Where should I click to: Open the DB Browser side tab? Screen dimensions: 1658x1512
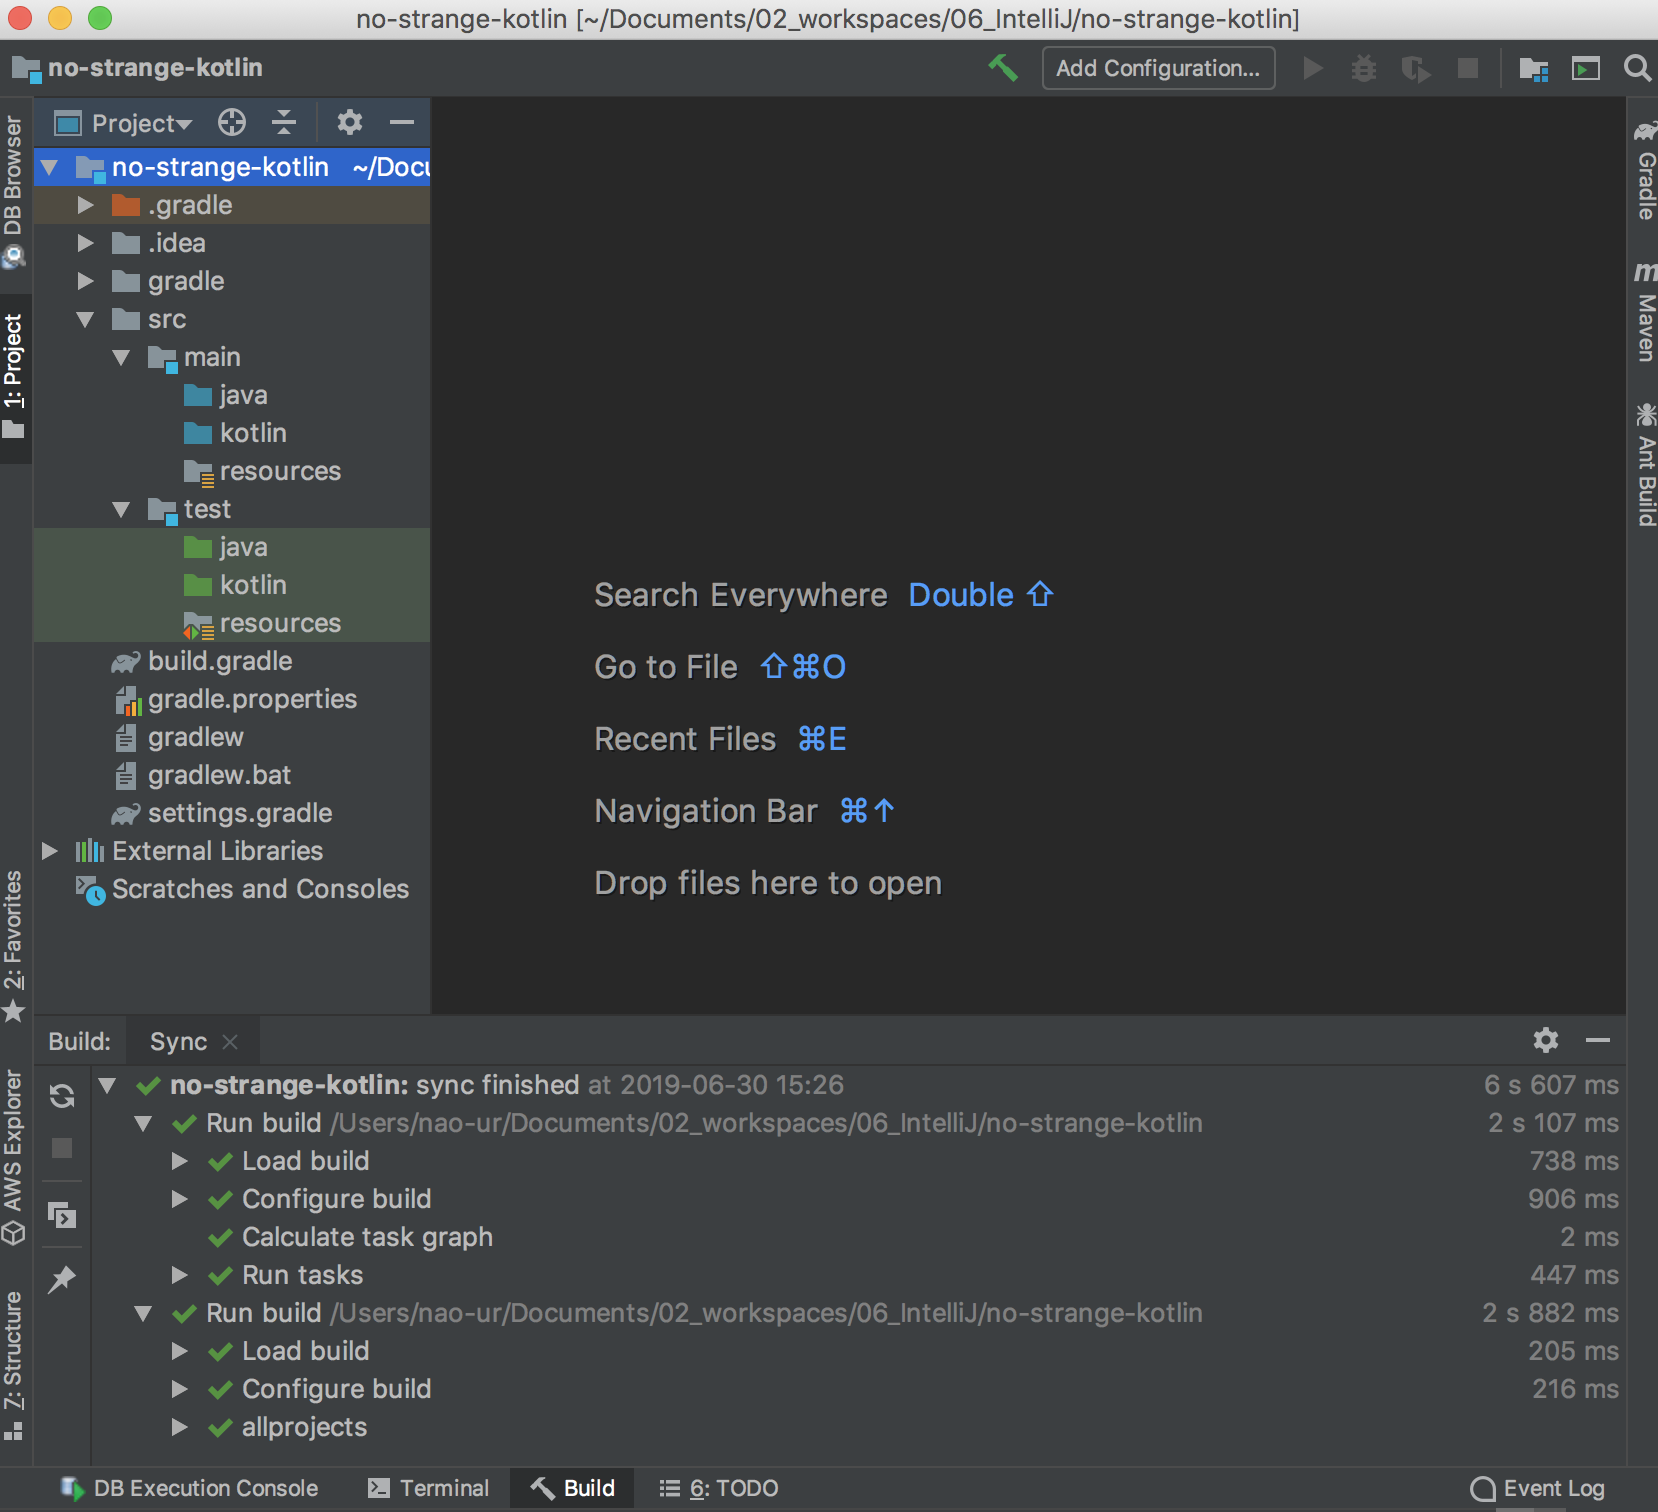(13, 191)
